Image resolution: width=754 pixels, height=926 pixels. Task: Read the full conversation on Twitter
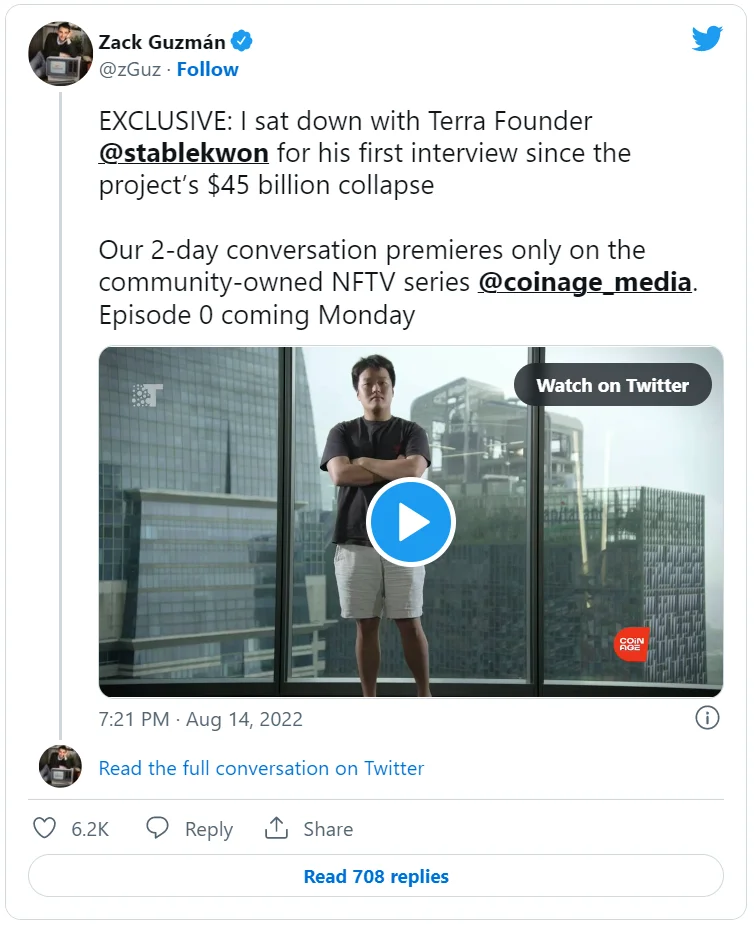pos(261,768)
